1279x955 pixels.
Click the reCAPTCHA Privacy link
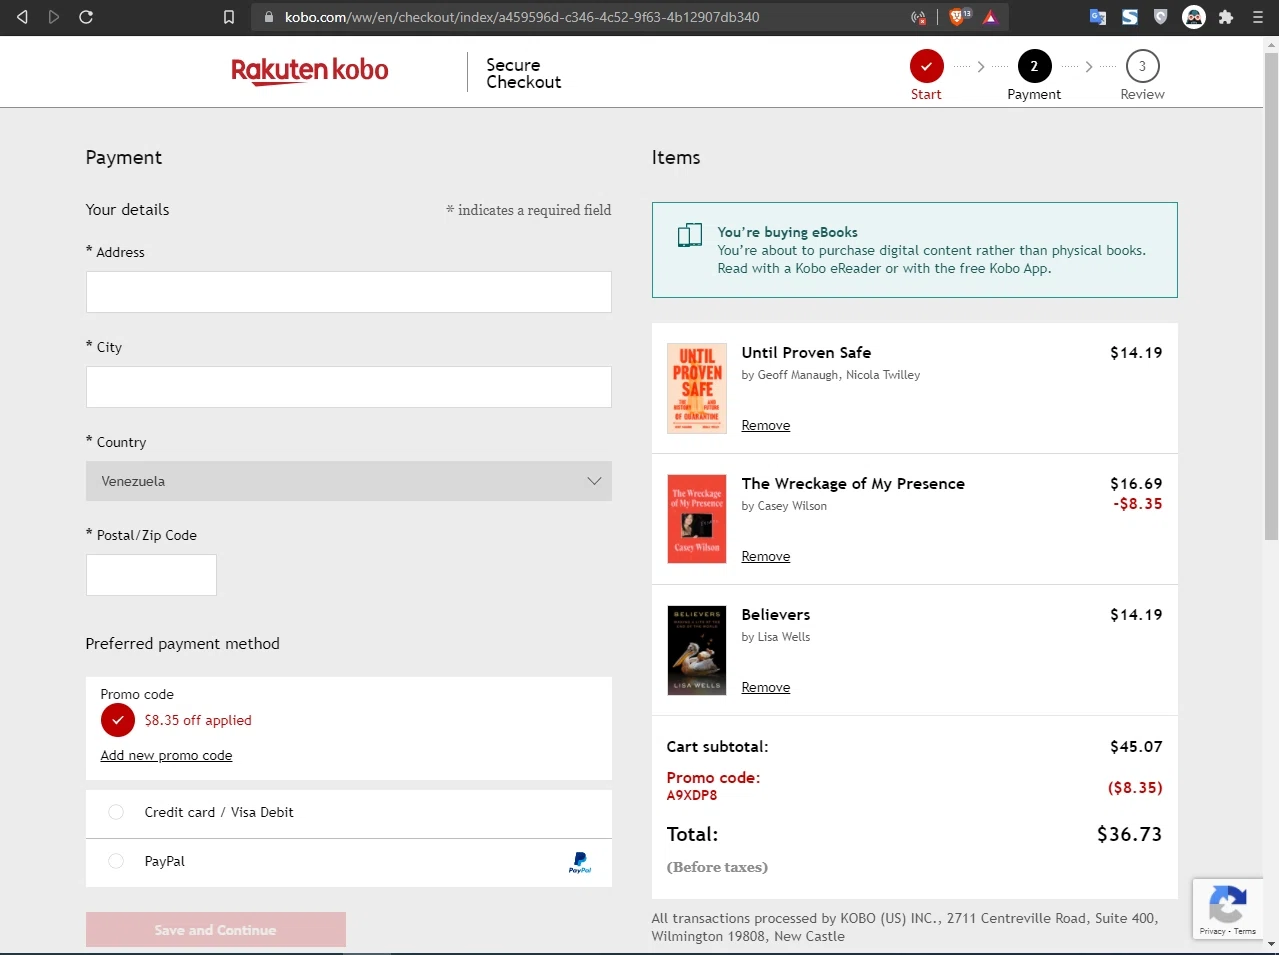coord(1212,931)
